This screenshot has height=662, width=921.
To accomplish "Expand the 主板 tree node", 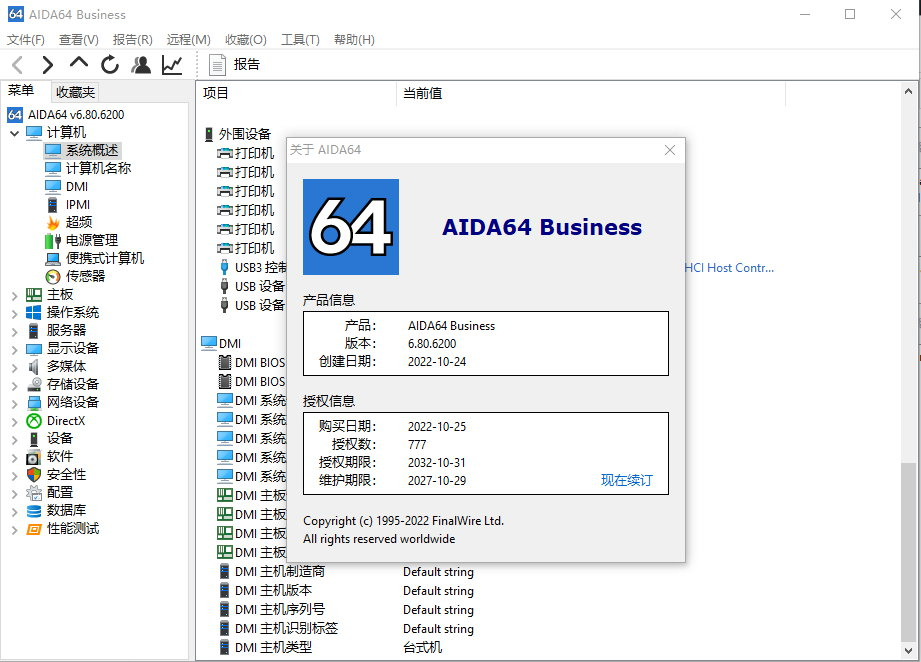I will (15, 296).
